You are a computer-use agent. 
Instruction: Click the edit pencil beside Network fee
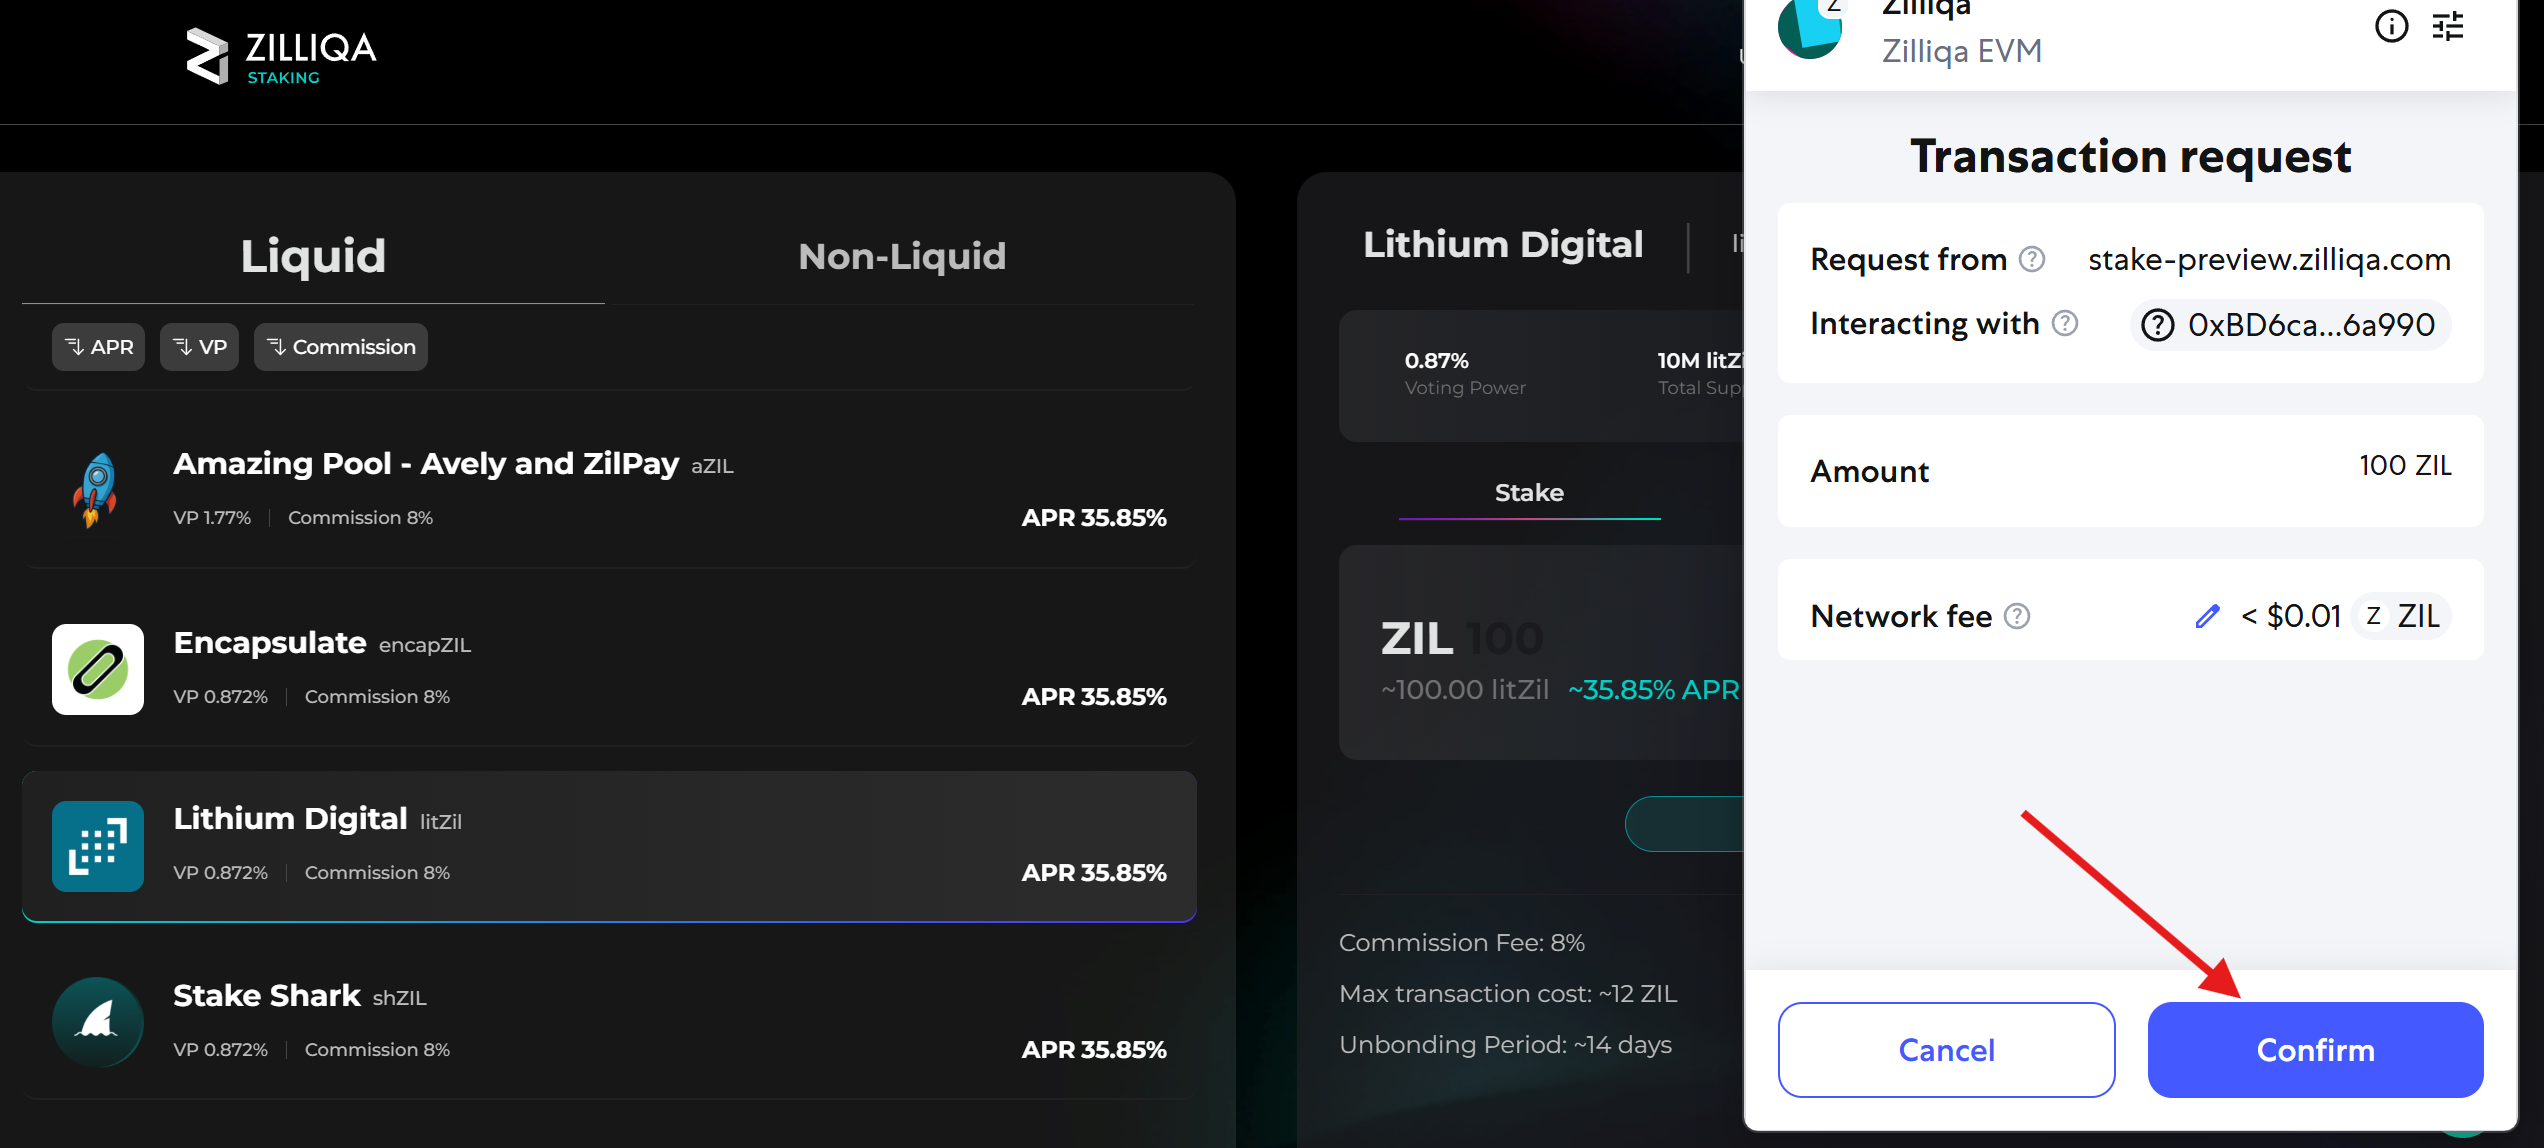2208,617
